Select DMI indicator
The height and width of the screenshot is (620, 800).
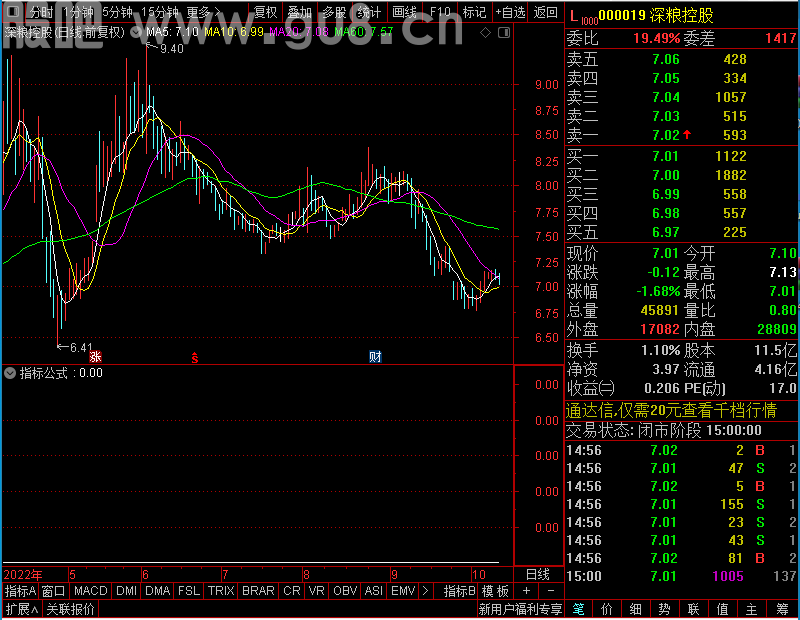pos(126,591)
